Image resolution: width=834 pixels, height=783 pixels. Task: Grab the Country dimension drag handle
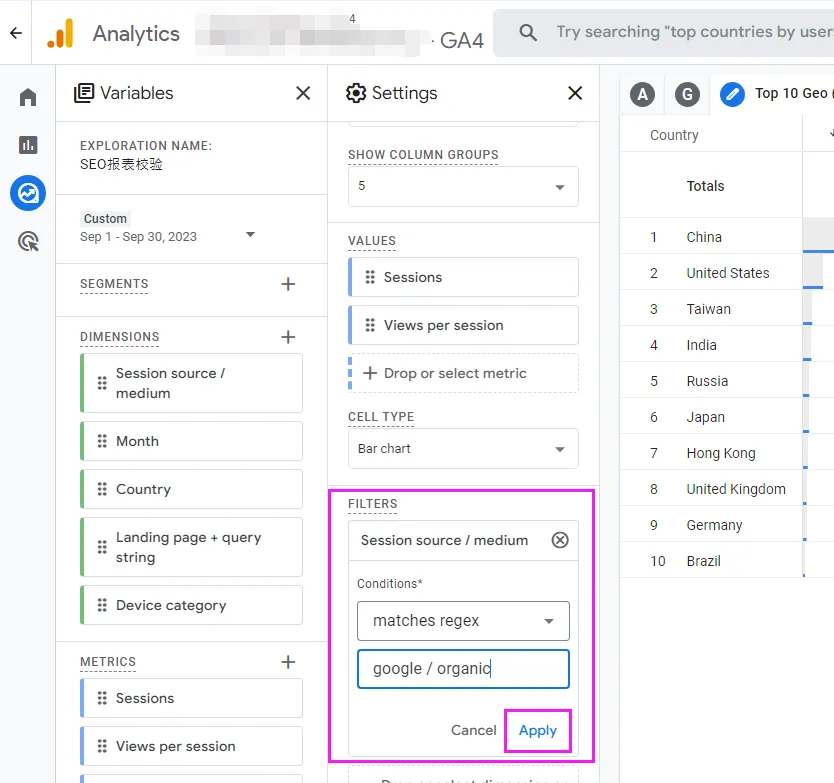pyautogui.click(x=102, y=489)
